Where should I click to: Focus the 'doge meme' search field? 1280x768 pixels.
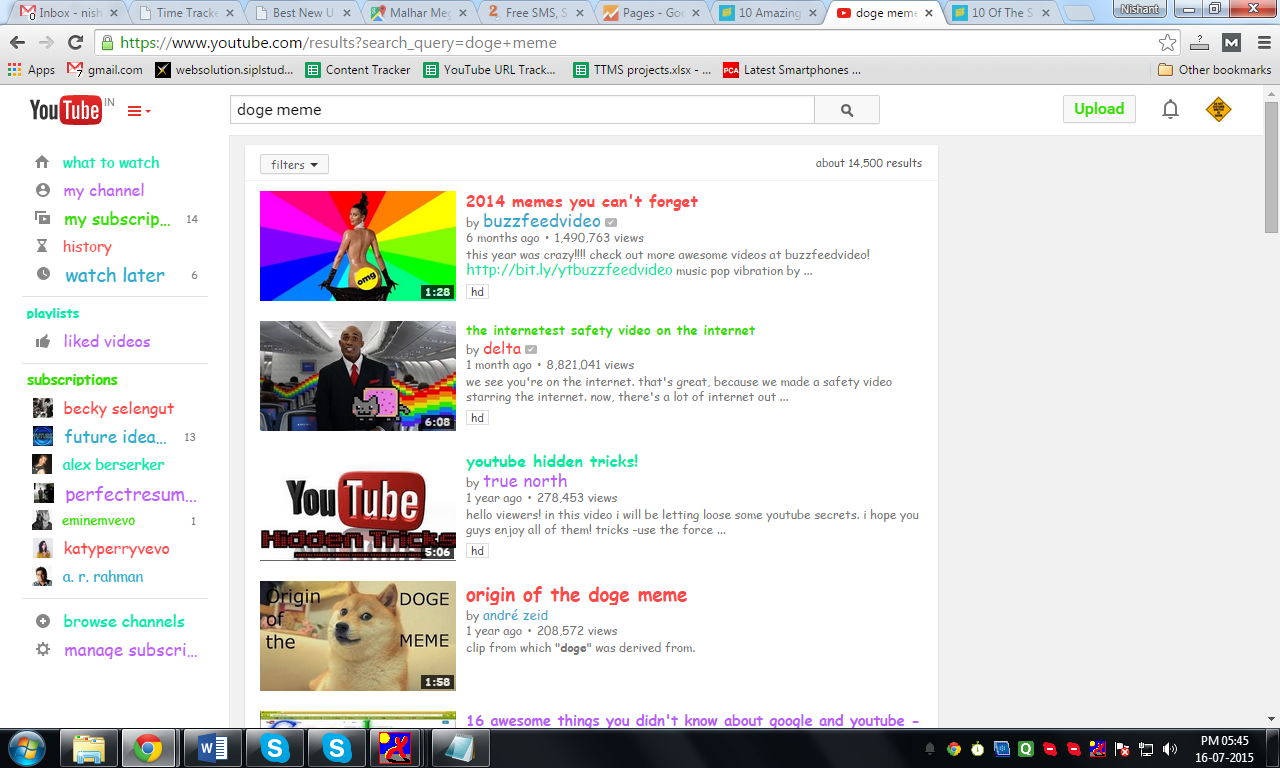point(522,110)
